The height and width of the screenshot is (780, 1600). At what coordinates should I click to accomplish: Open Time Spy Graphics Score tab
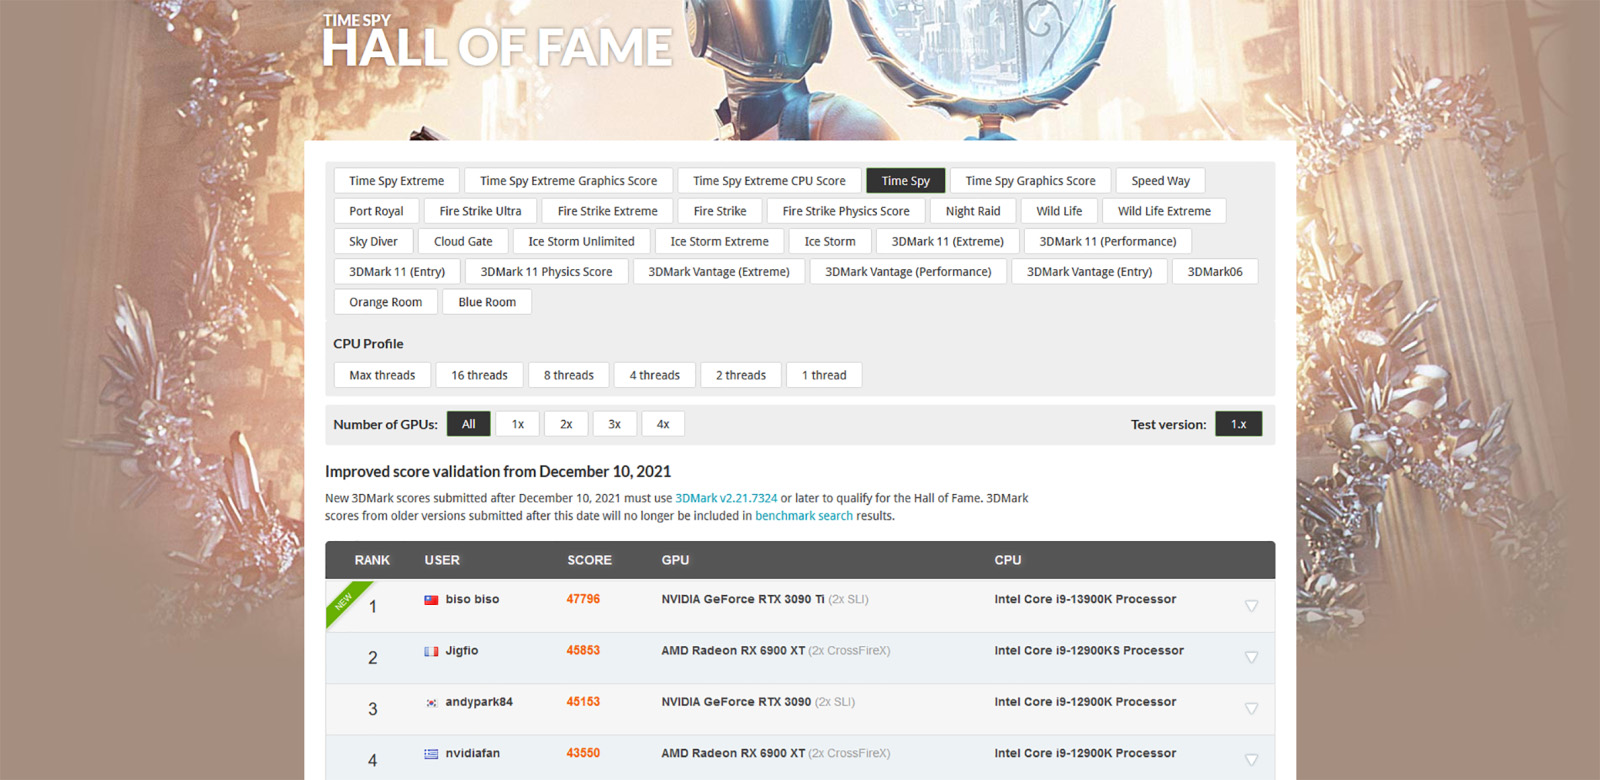(1031, 181)
